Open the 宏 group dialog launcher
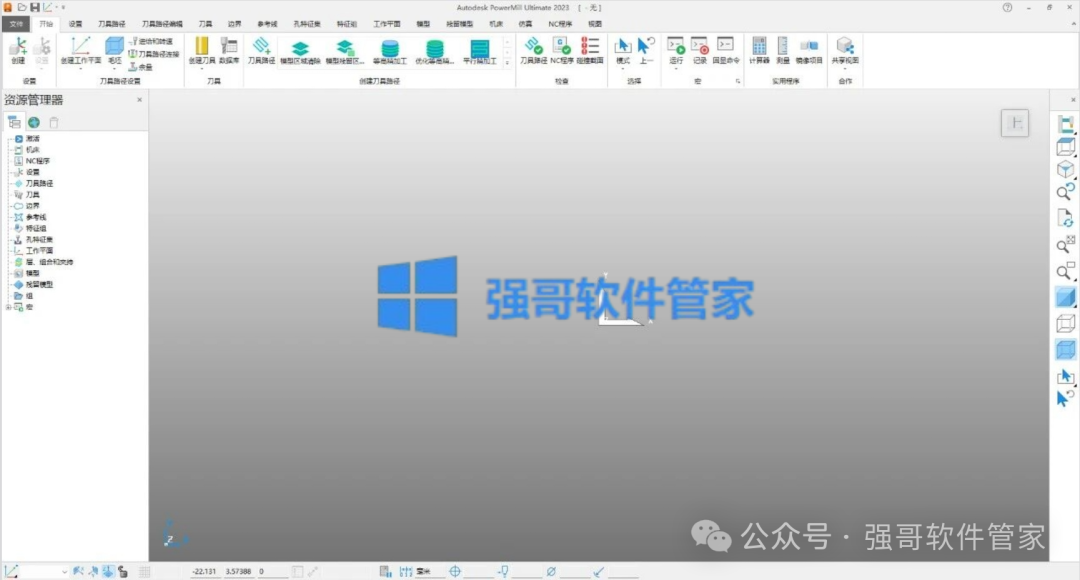 pyautogui.click(x=738, y=81)
